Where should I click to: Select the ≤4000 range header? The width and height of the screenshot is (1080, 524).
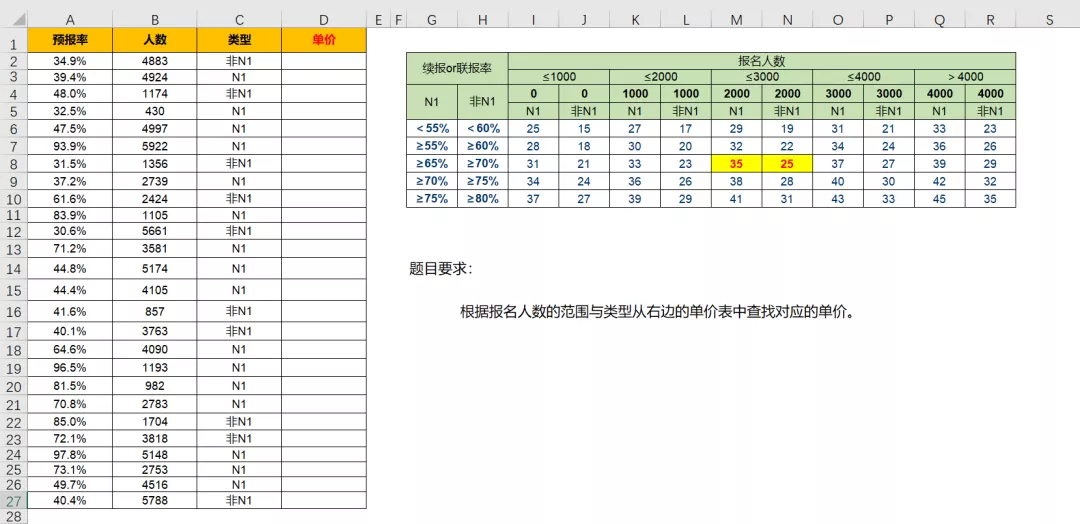(864, 76)
